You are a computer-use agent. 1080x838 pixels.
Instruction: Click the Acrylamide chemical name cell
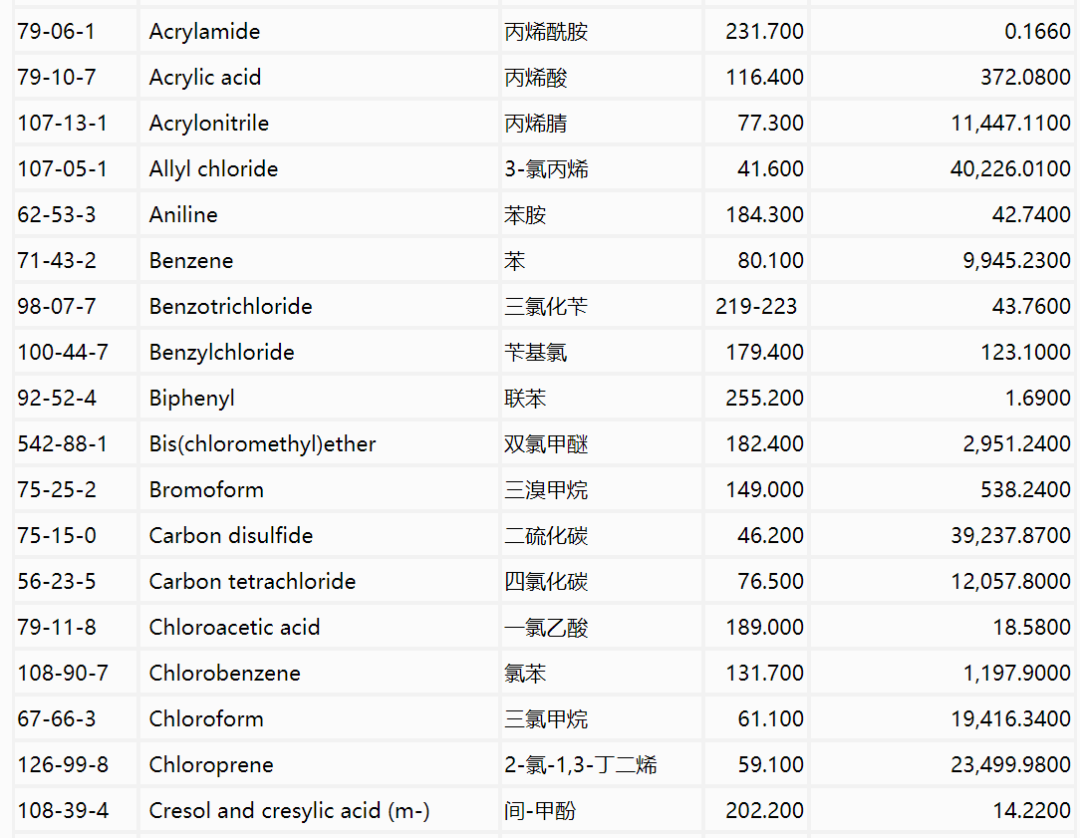coord(204,32)
